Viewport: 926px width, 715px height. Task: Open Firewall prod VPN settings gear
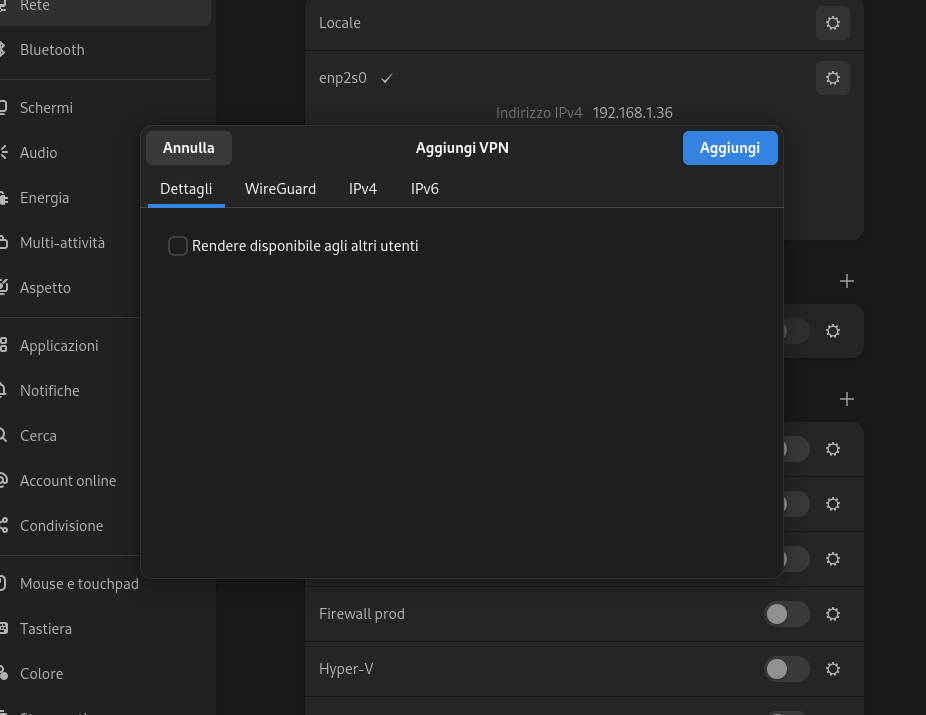click(832, 614)
